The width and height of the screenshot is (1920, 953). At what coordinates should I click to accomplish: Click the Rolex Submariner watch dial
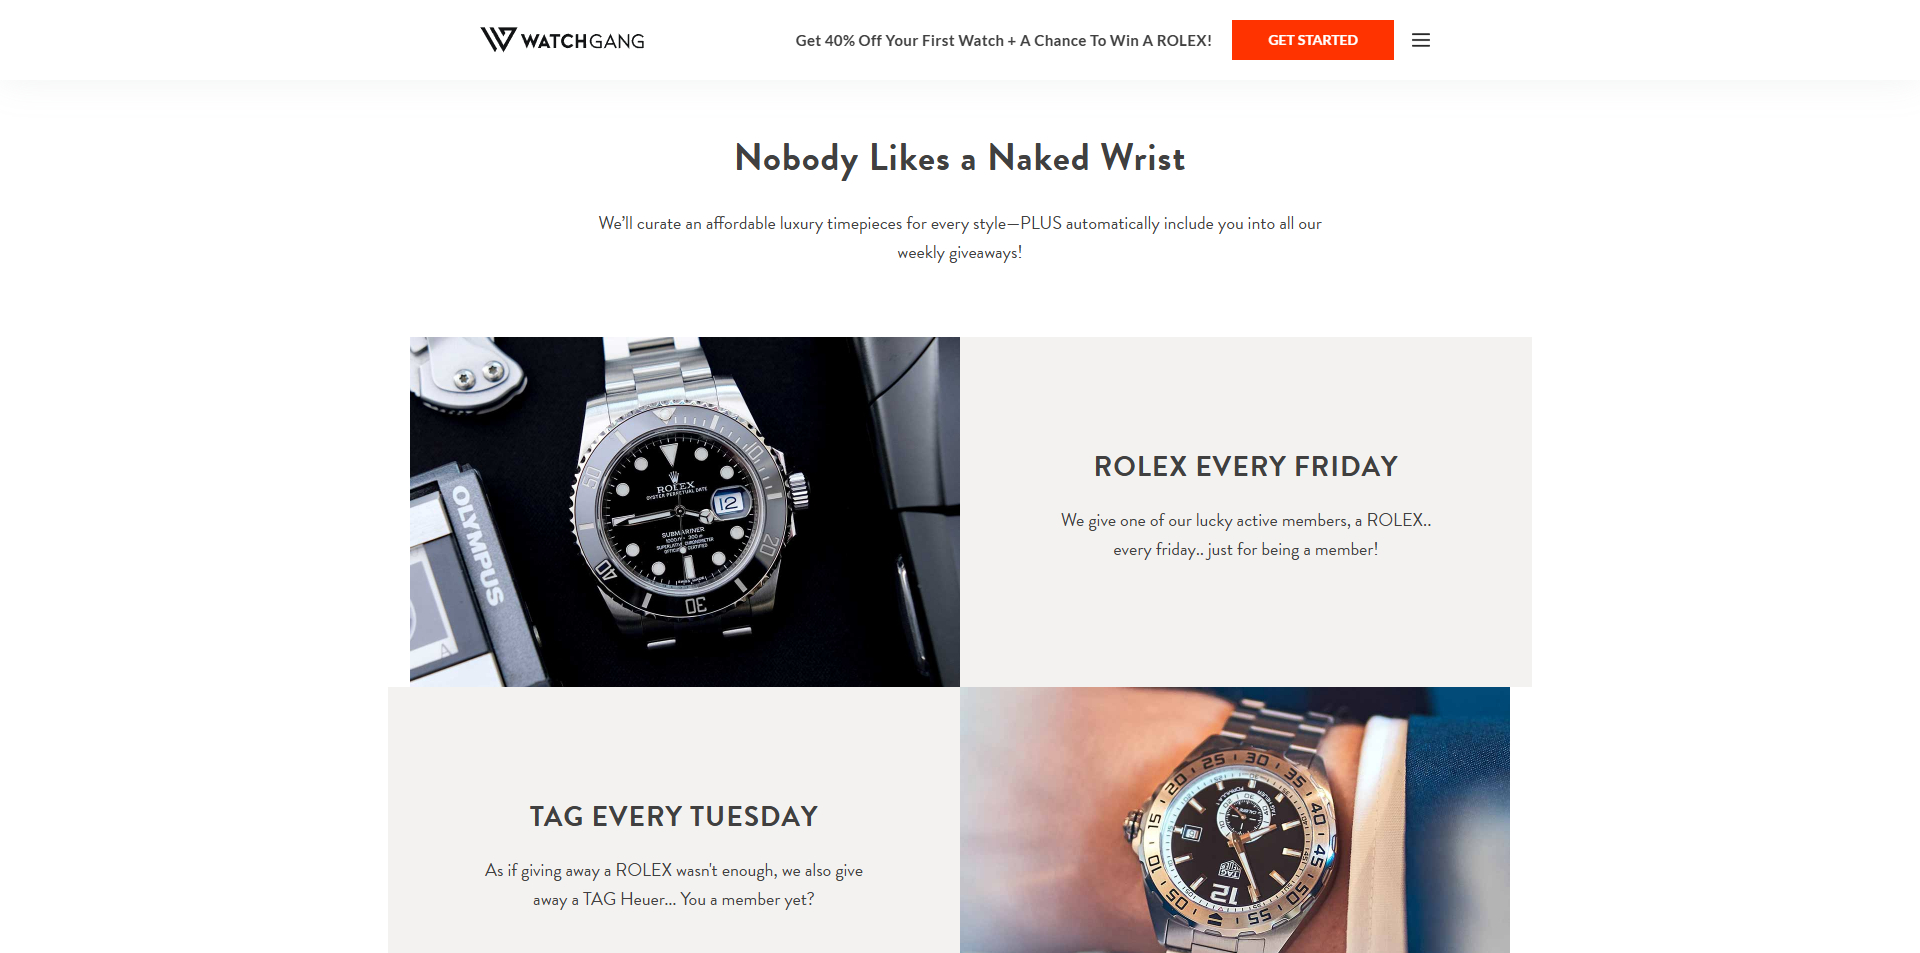click(x=680, y=510)
